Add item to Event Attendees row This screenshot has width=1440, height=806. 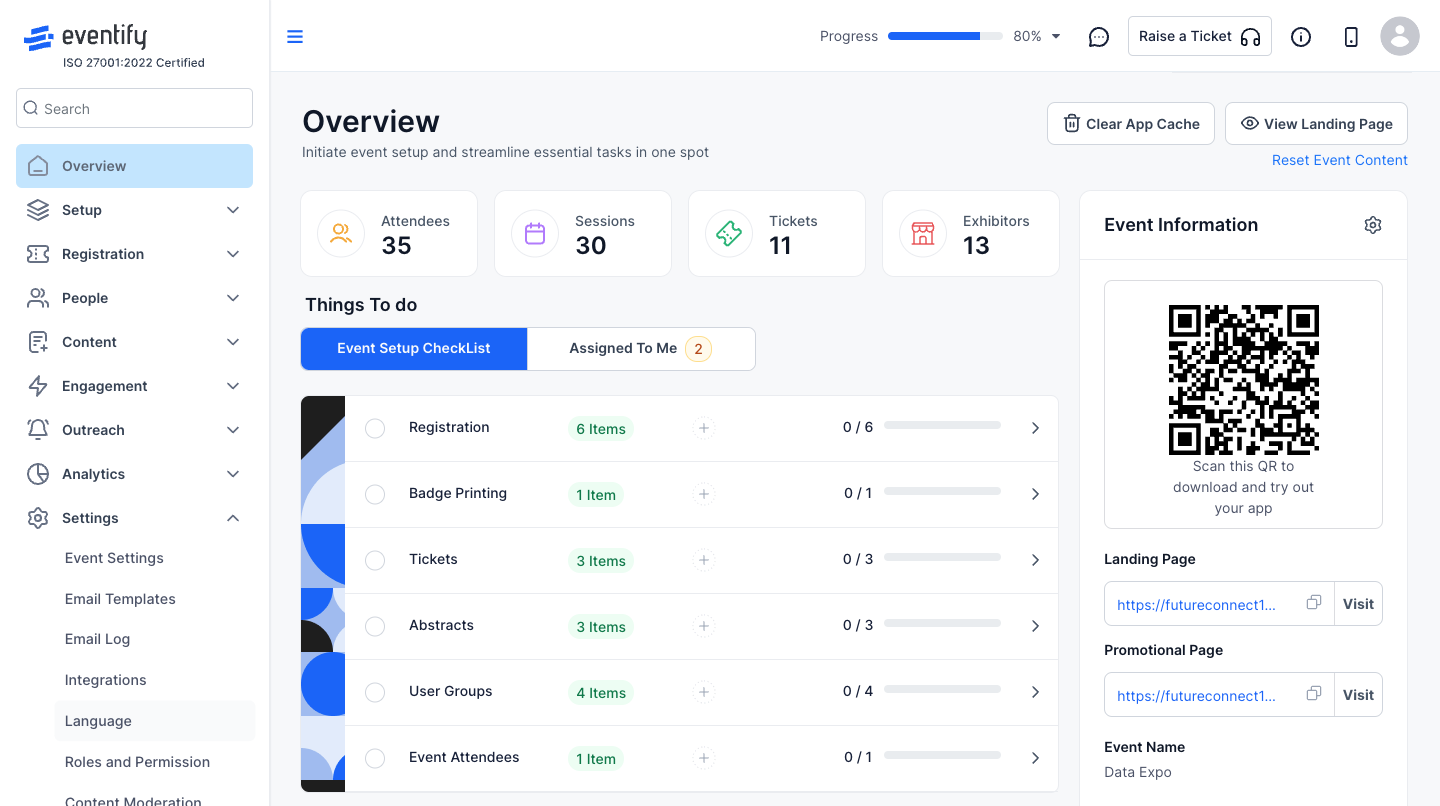point(704,758)
